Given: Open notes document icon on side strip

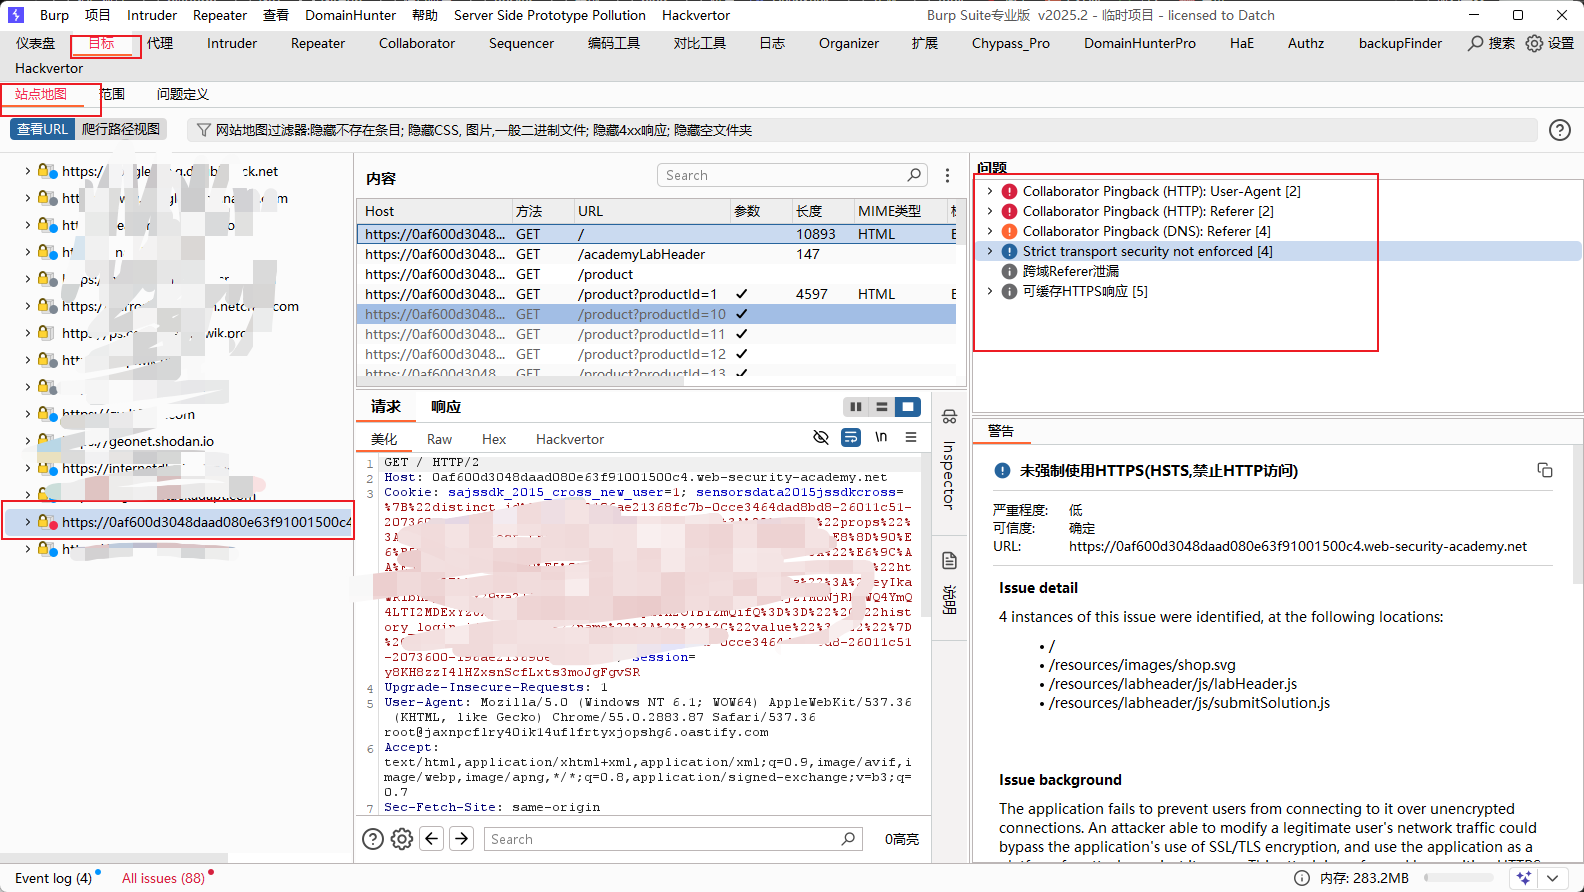Looking at the screenshot, I should [949, 560].
